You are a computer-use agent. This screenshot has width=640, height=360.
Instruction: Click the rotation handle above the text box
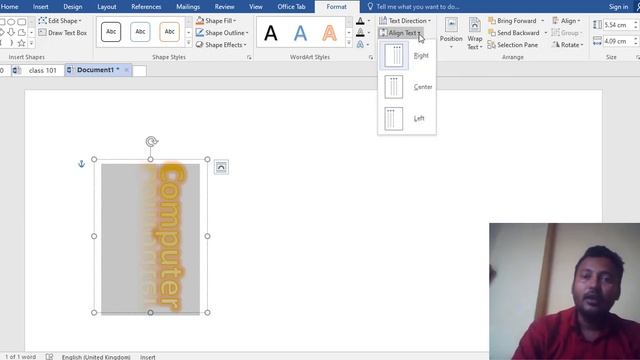click(x=152, y=141)
